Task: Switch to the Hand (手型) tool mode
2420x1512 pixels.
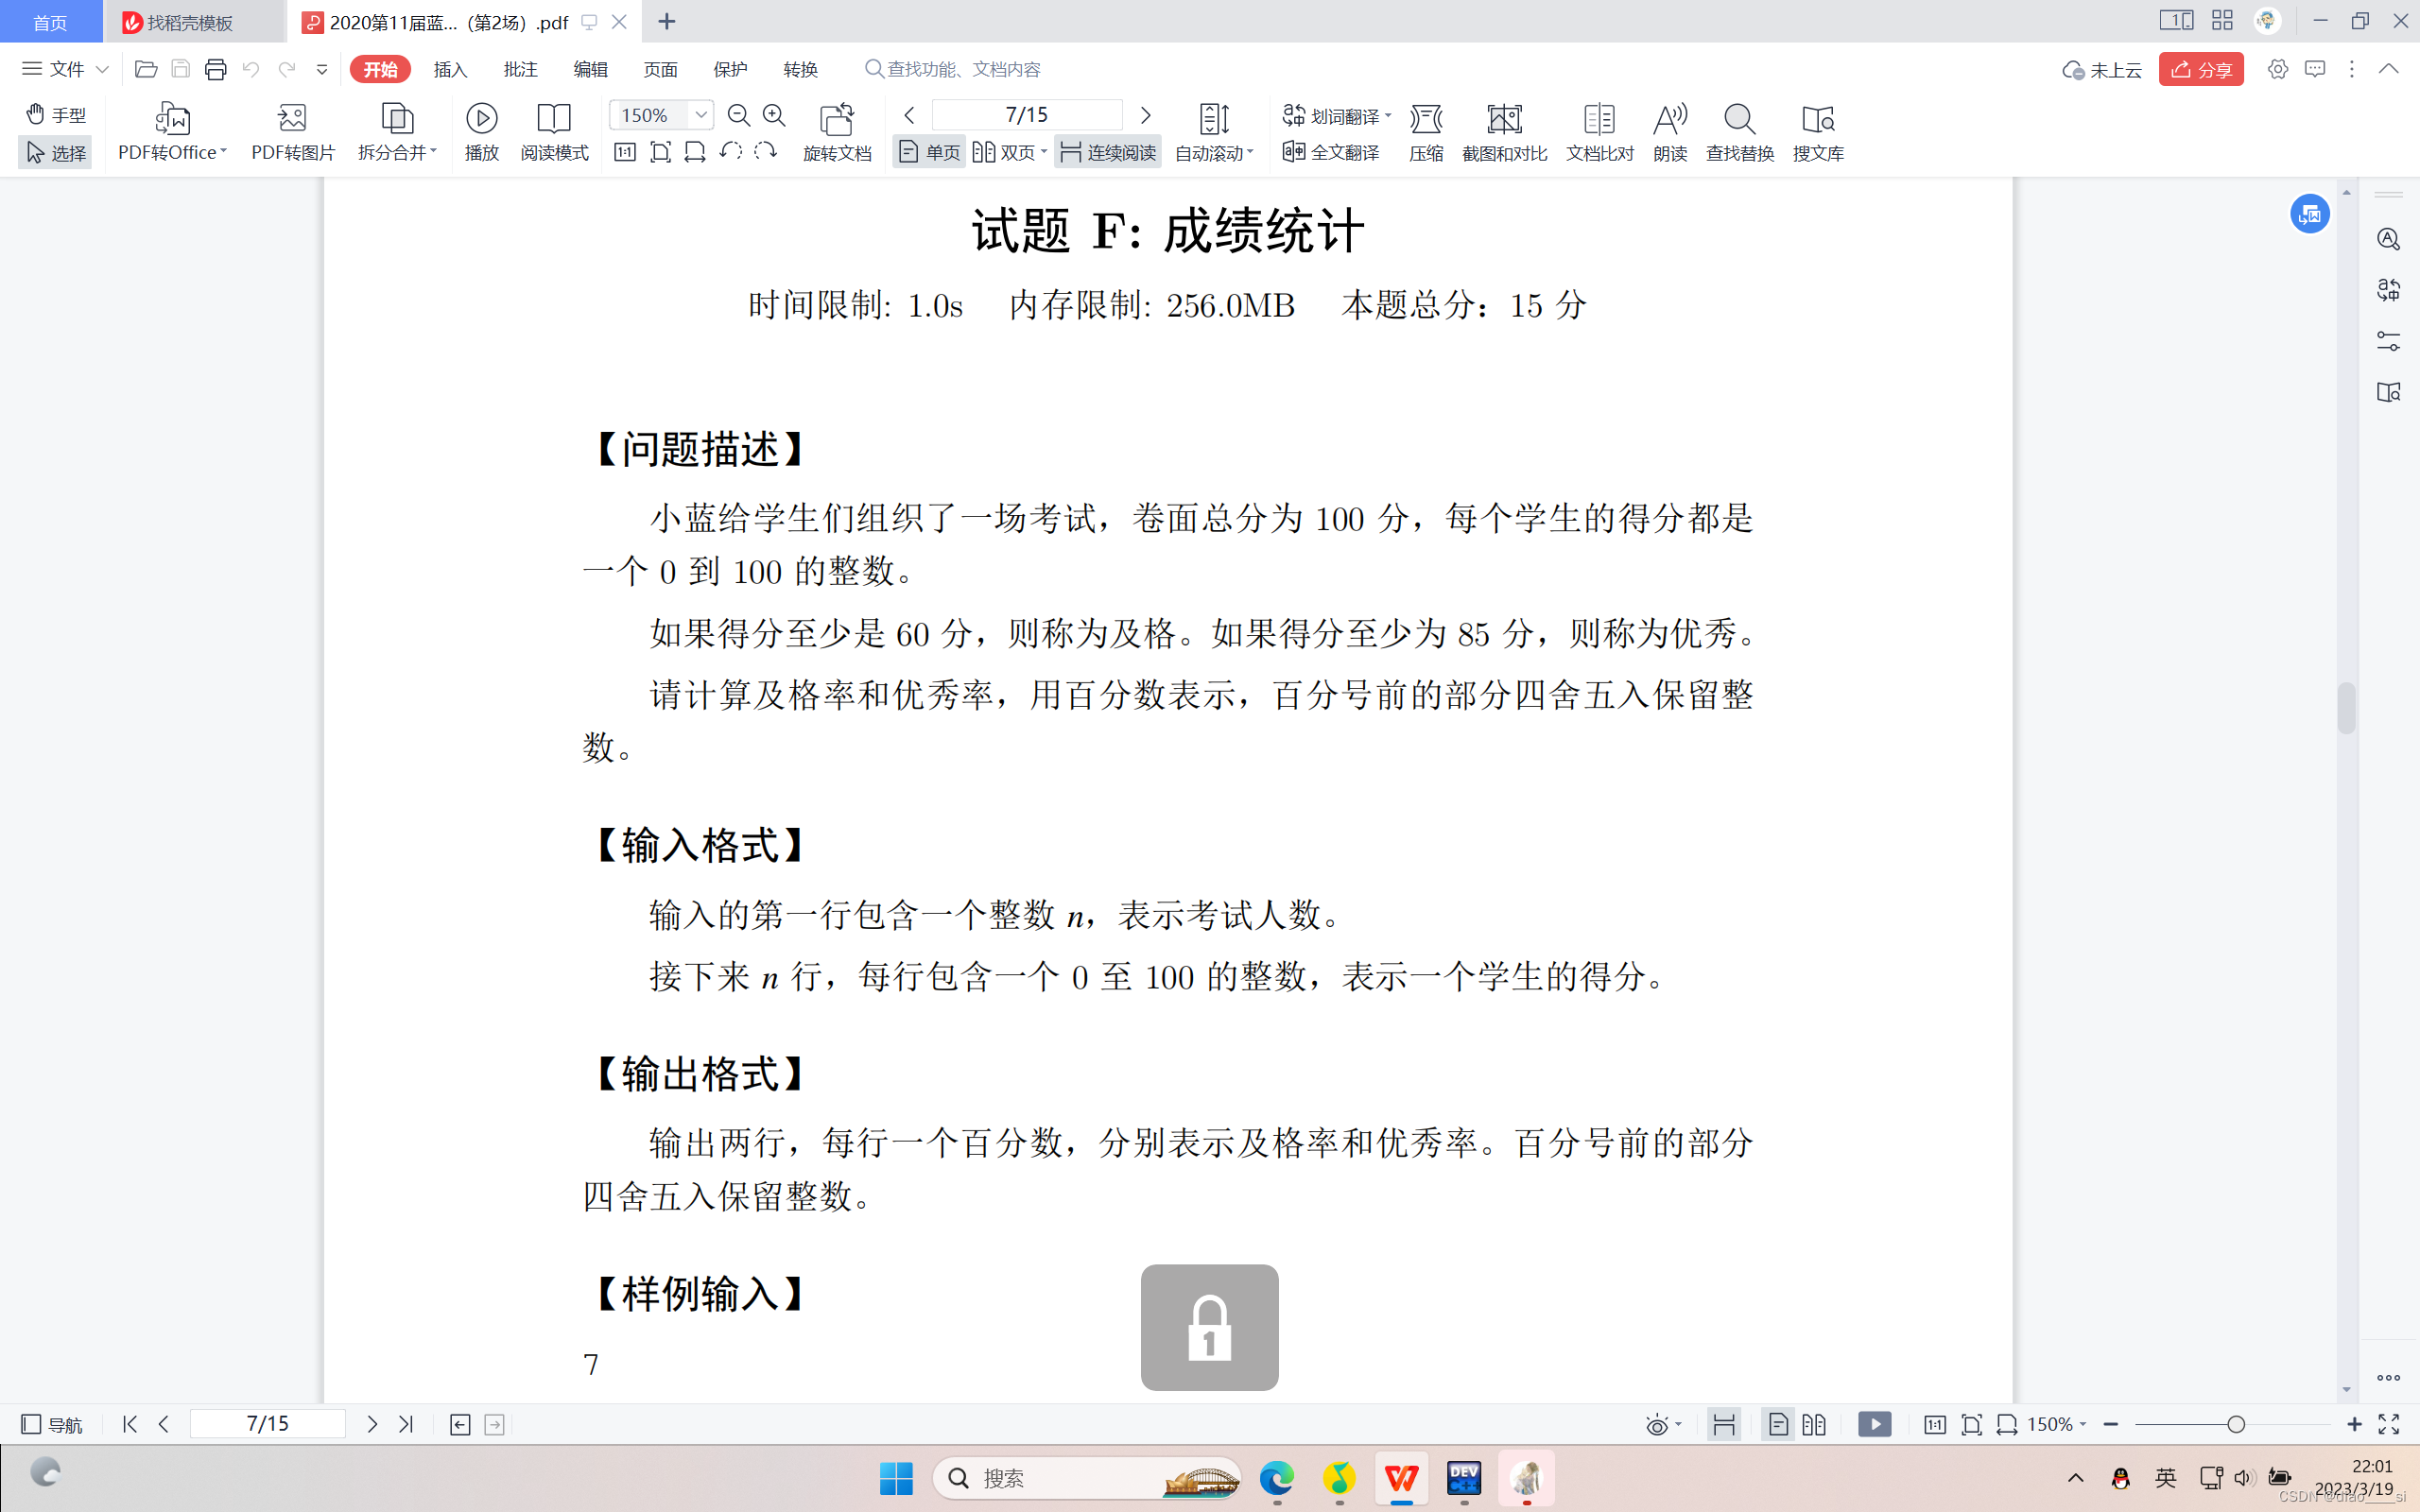Action: [x=56, y=115]
